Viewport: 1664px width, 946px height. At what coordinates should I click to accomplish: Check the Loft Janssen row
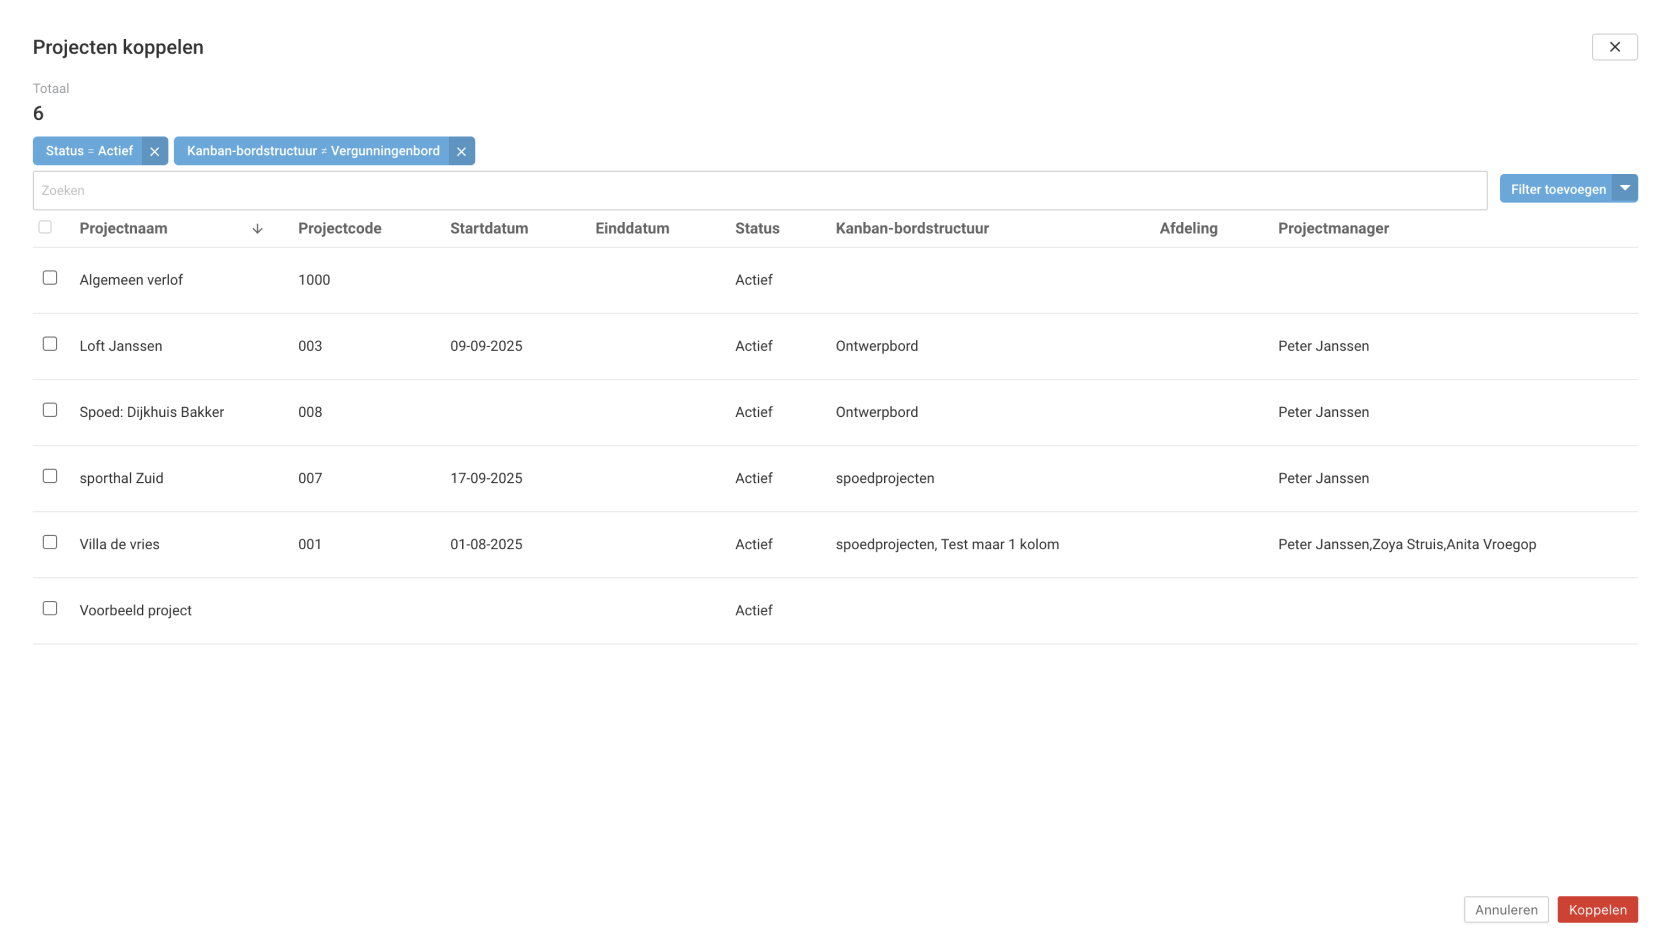click(x=50, y=344)
